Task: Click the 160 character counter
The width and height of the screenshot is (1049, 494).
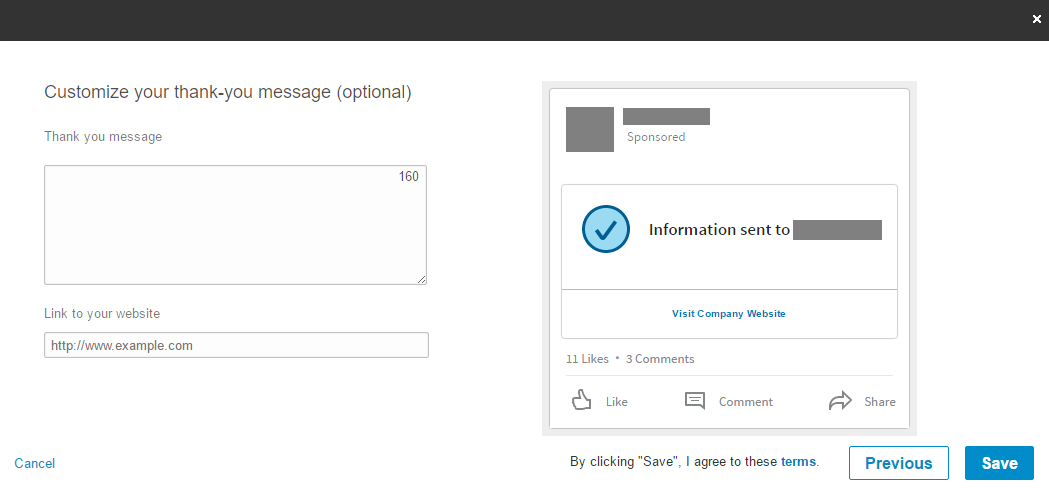Action: [x=409, y=177]
